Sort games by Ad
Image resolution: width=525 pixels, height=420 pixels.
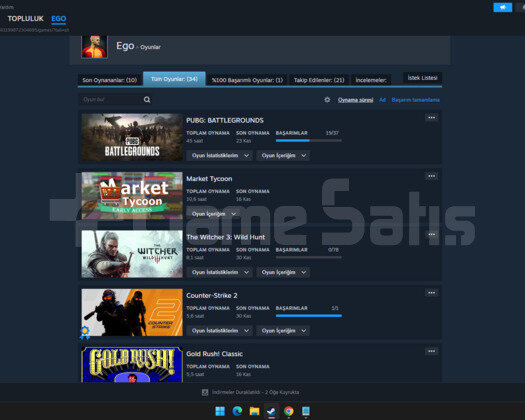pos(382,100)
